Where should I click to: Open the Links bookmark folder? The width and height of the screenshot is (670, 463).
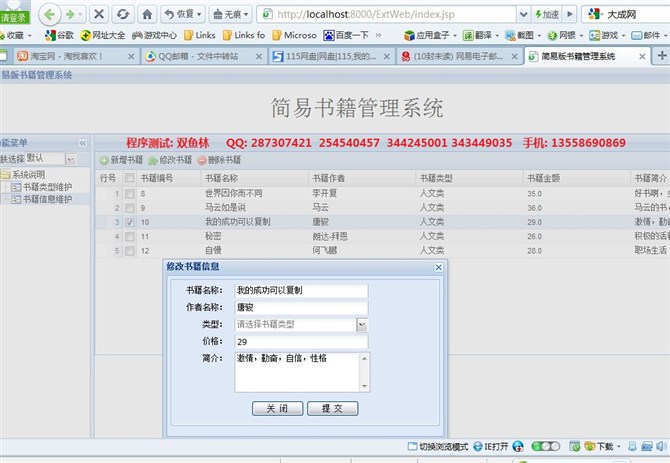200,35
